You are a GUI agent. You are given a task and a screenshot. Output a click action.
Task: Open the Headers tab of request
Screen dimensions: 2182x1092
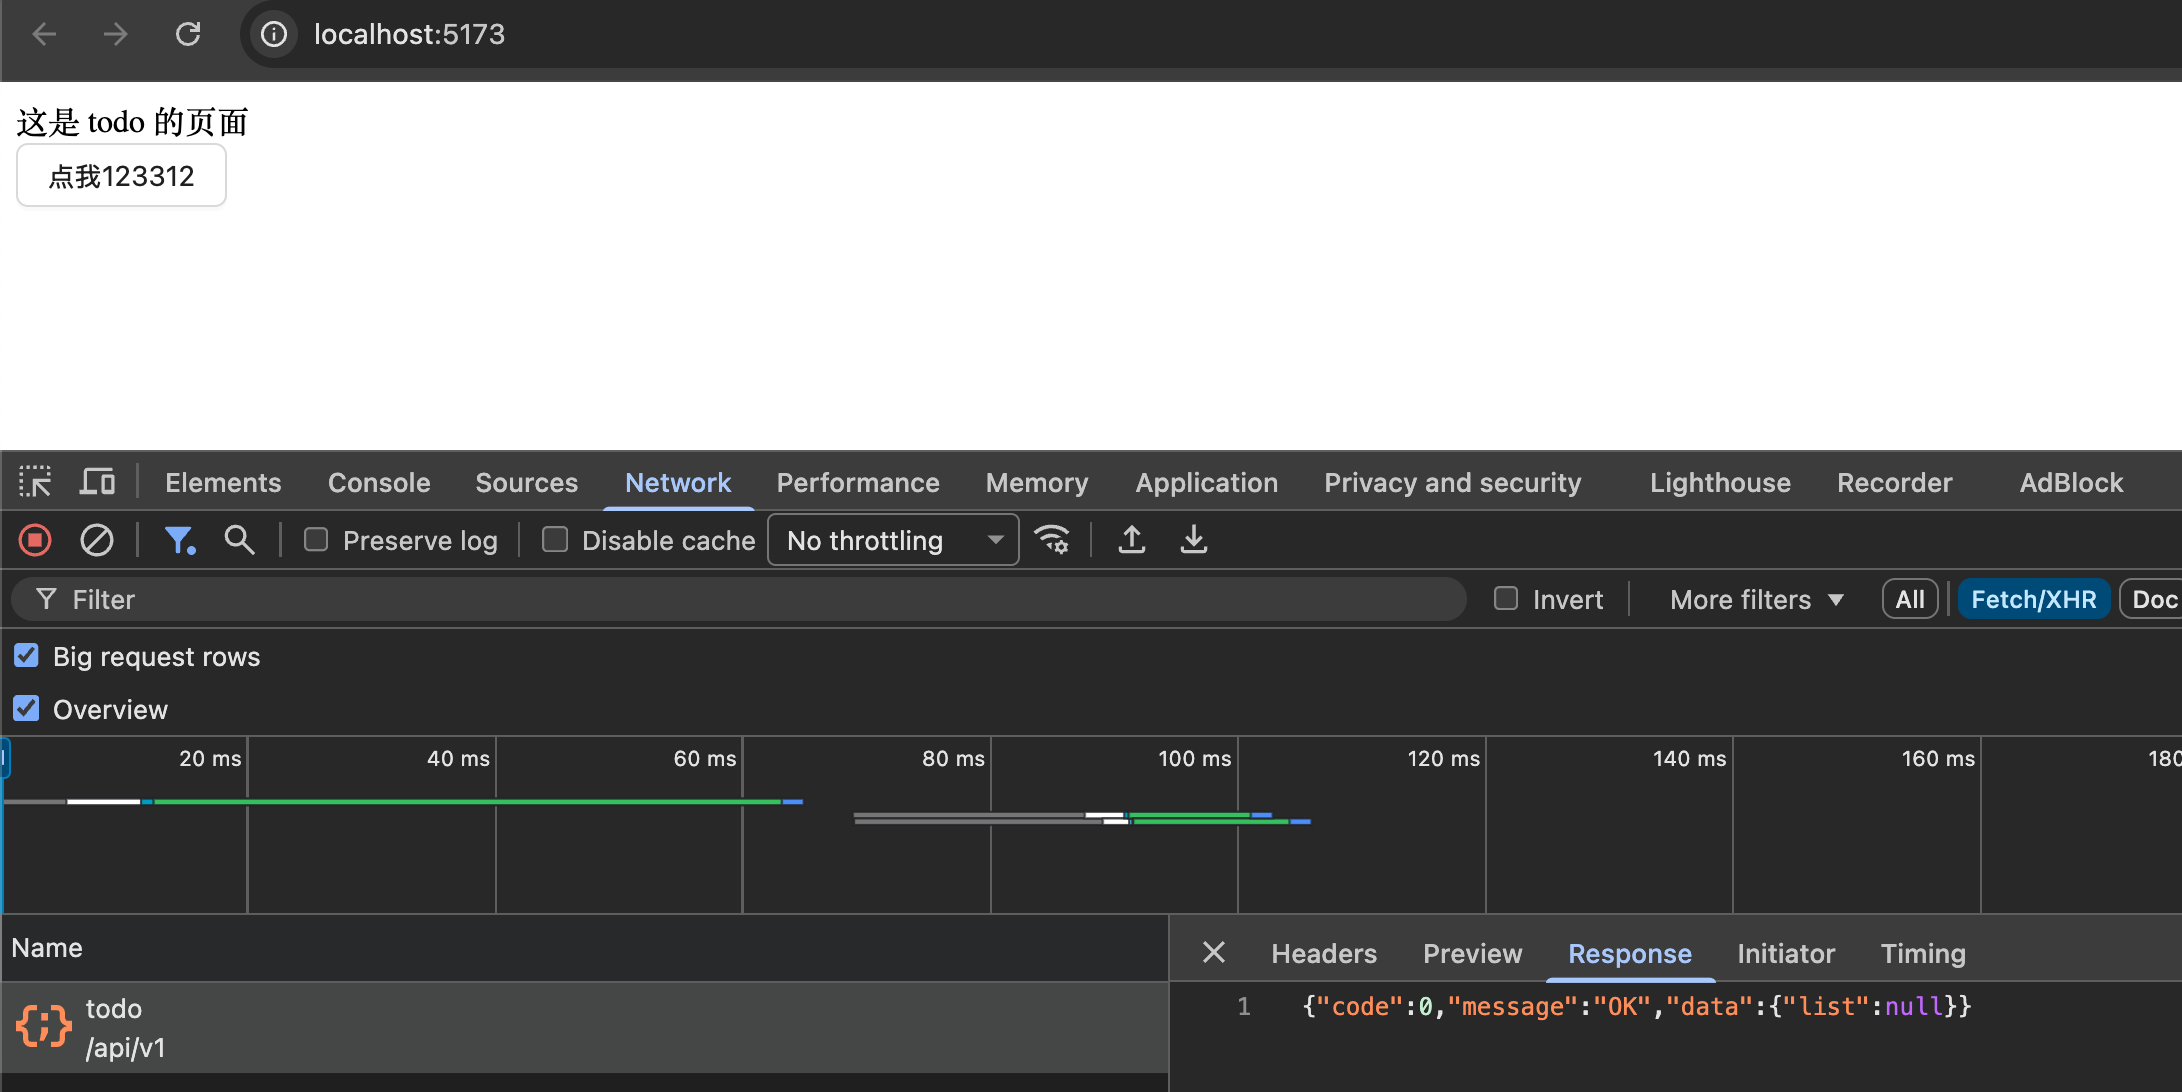pyautogui.click(x=1323, y=953)
